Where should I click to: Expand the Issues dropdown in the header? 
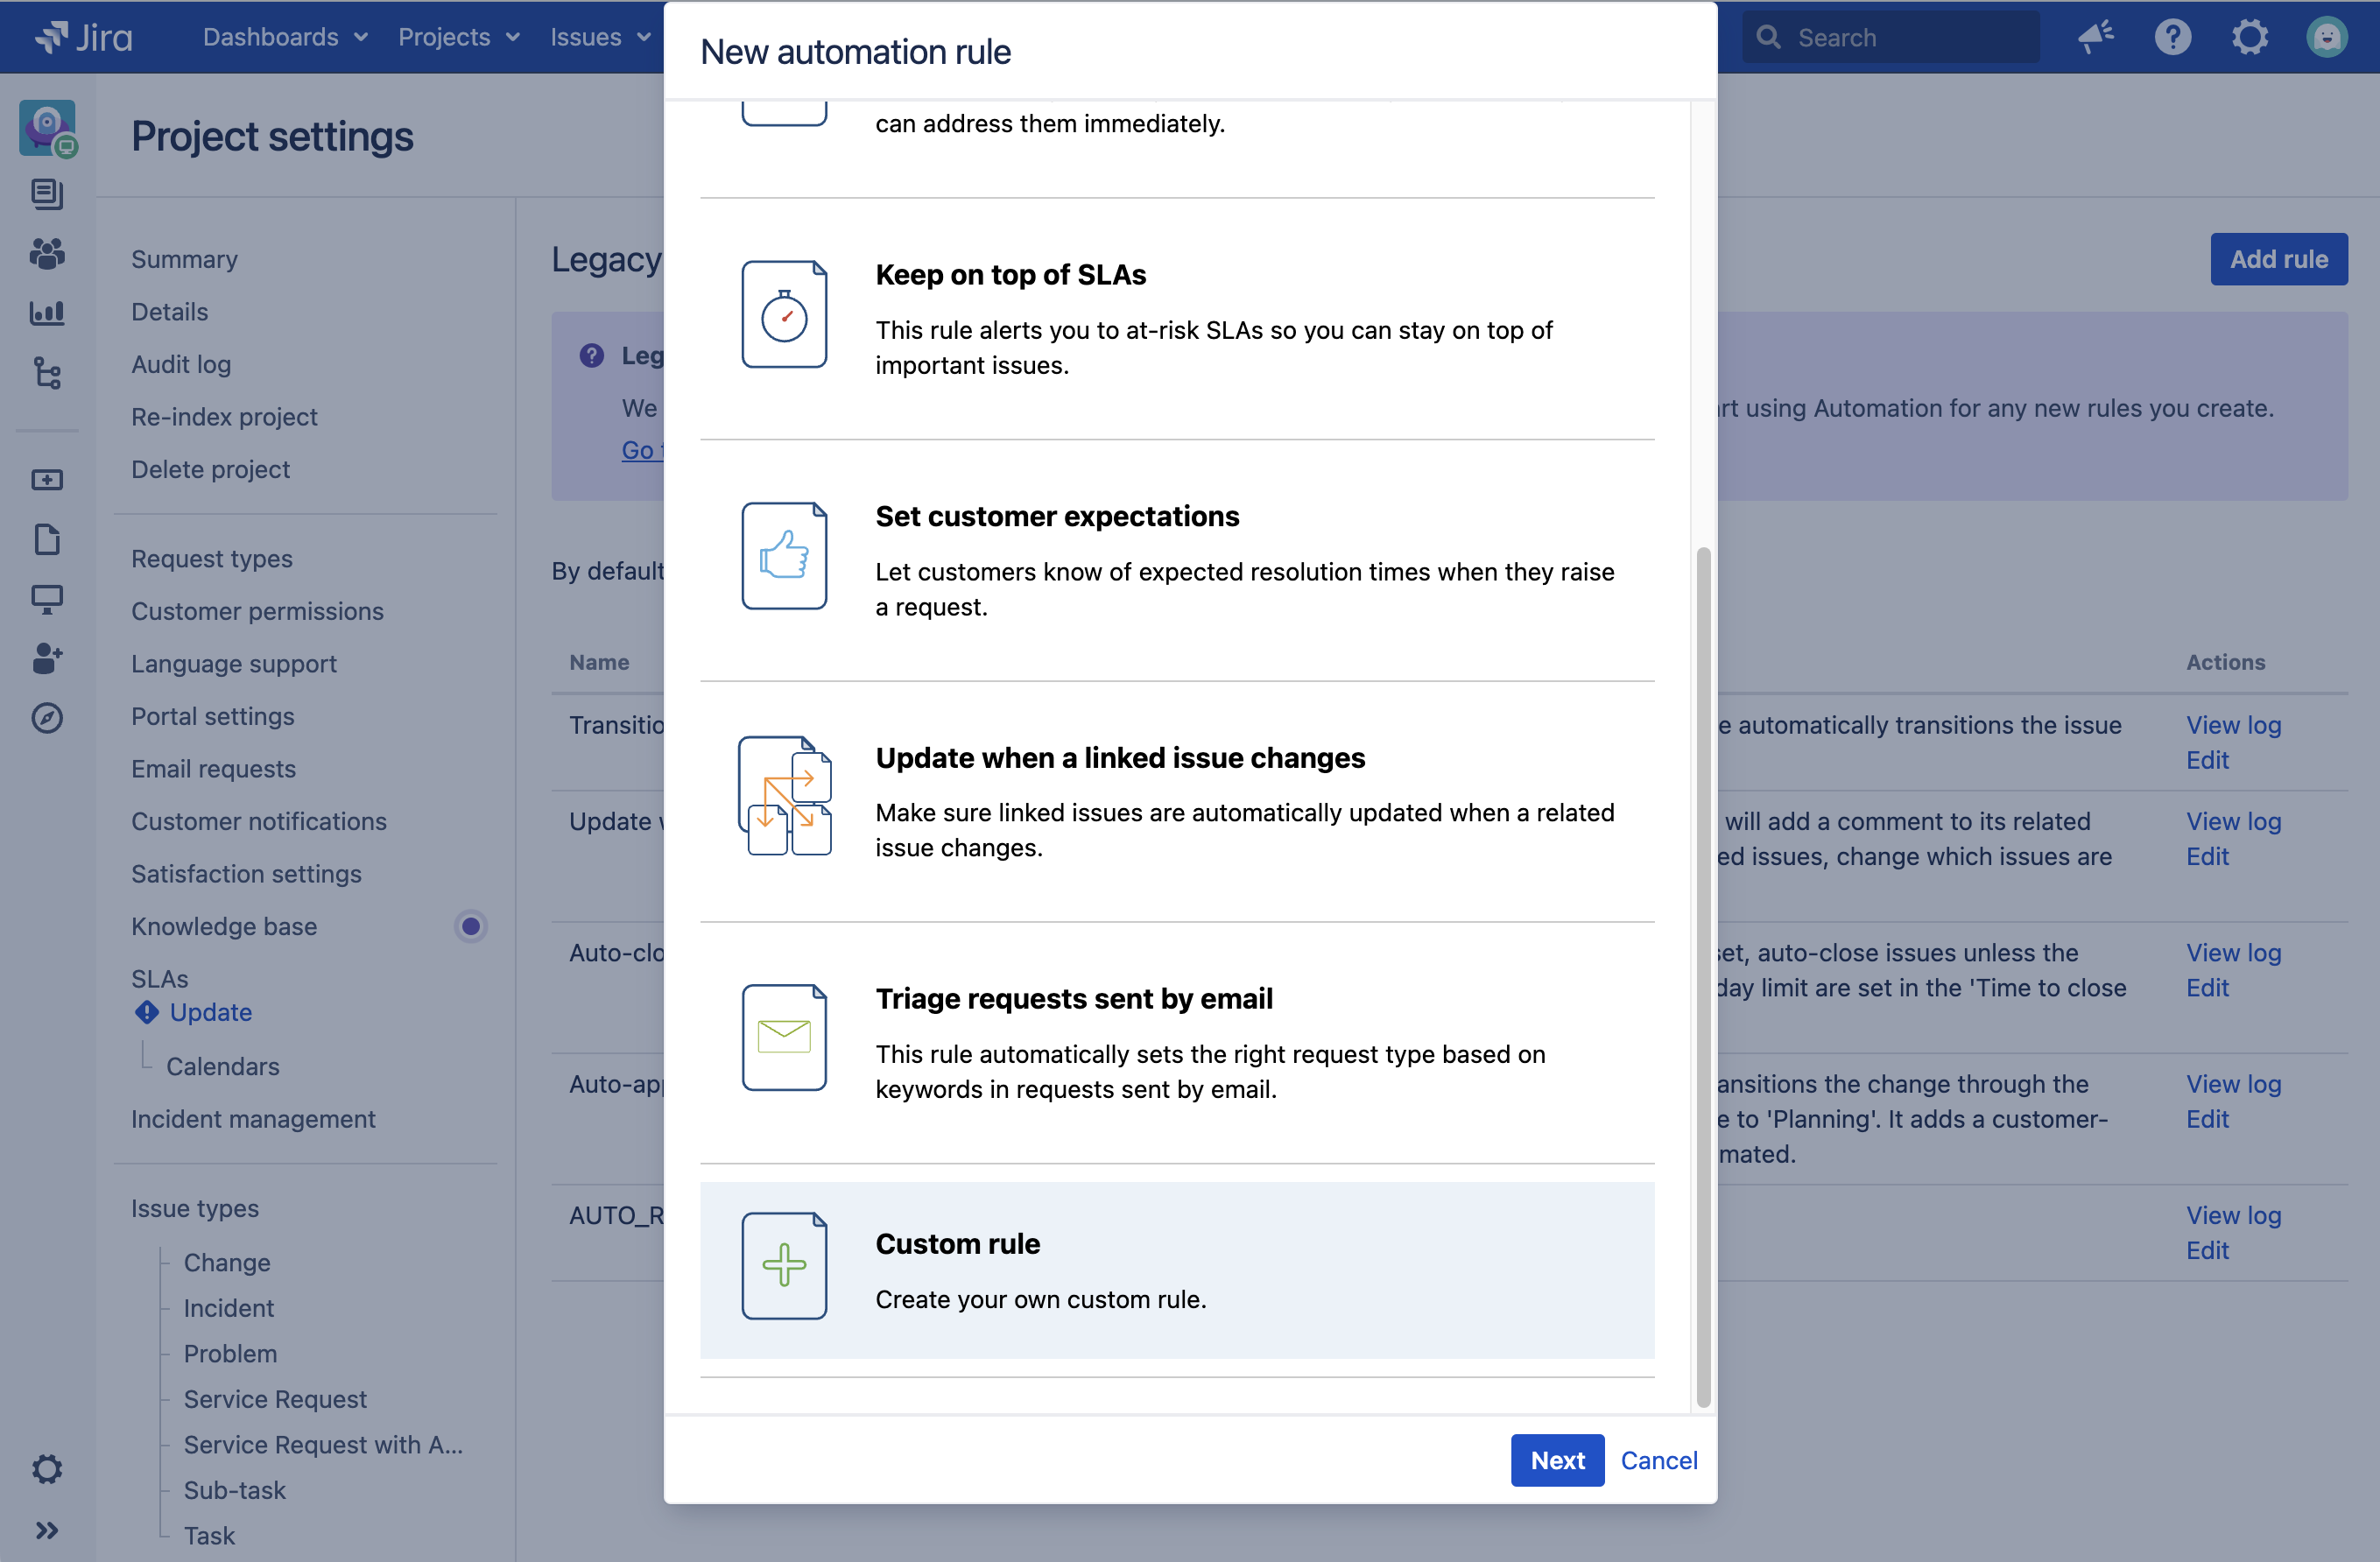599,37
